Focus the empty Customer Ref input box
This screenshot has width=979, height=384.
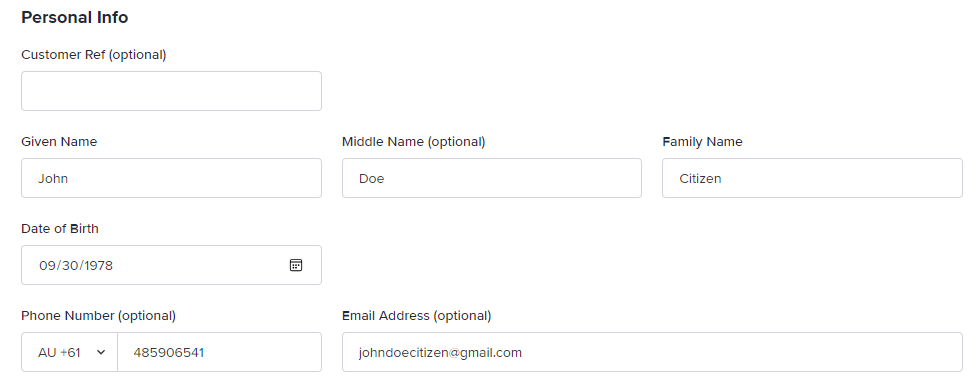coord(171,91)
